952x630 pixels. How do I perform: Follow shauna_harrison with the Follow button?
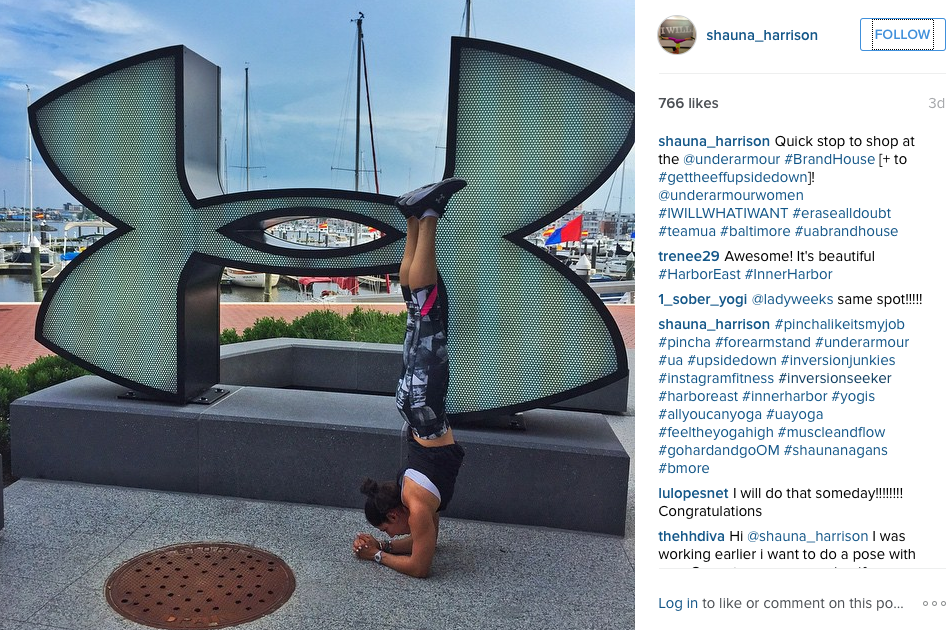pyautogui.click(x=902, y=35)
